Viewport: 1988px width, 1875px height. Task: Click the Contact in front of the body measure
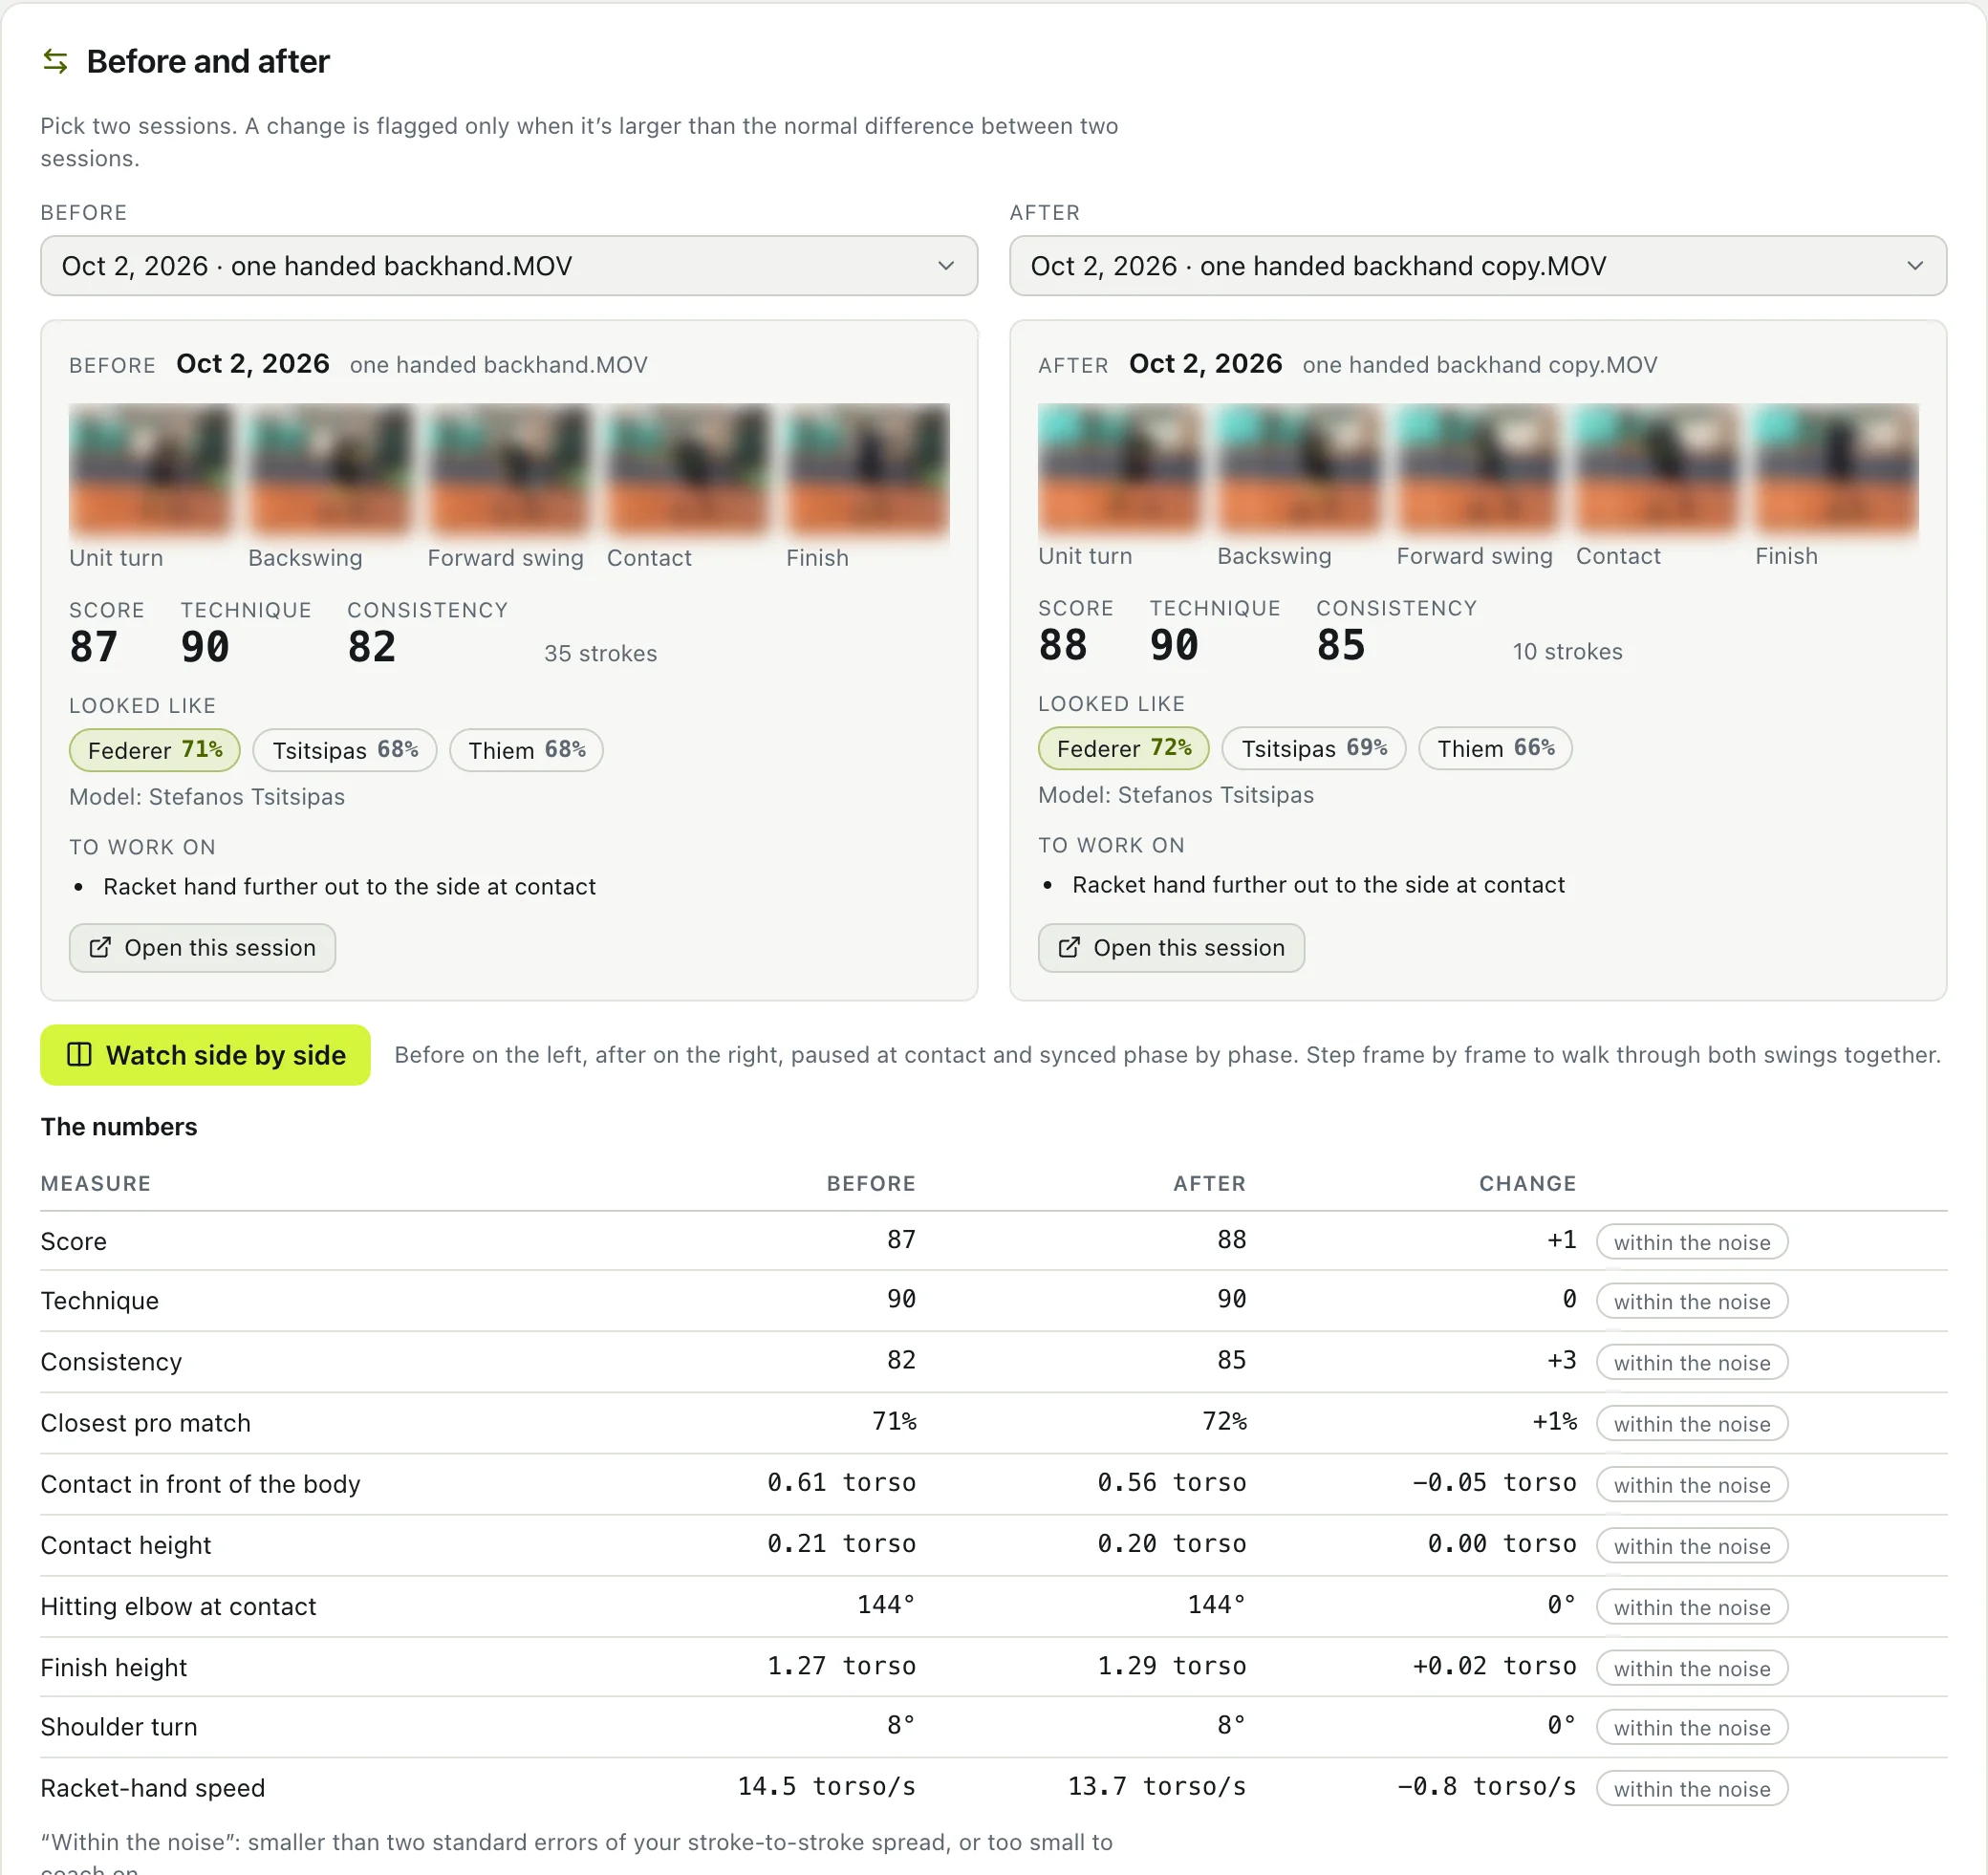click(200, 1484)
